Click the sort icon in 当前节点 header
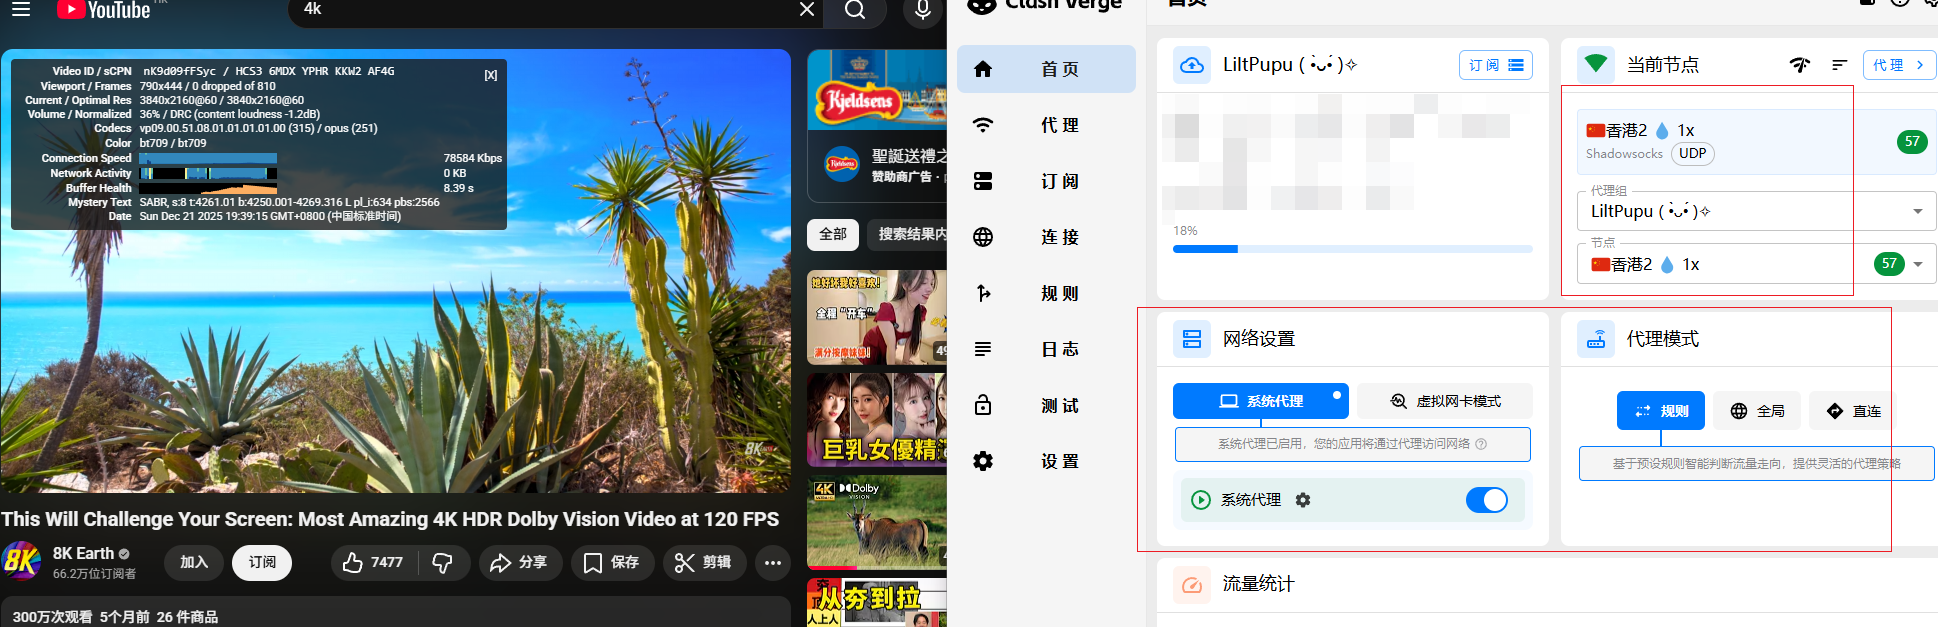Screen dimensions: 1938x627 pos(1838,65)
